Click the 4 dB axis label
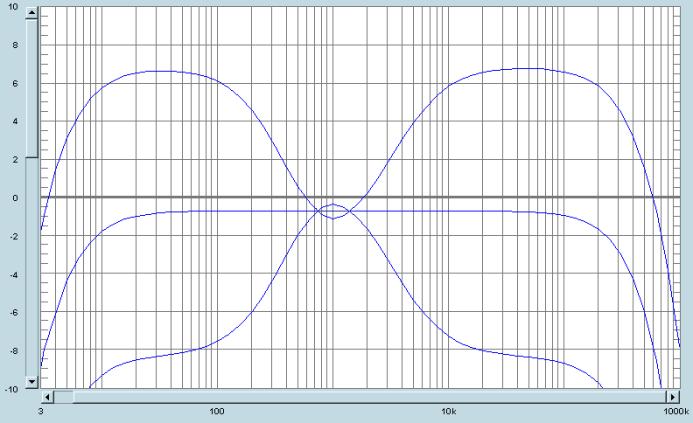Screen dimensions: 693x423 [x=15, y=122]
